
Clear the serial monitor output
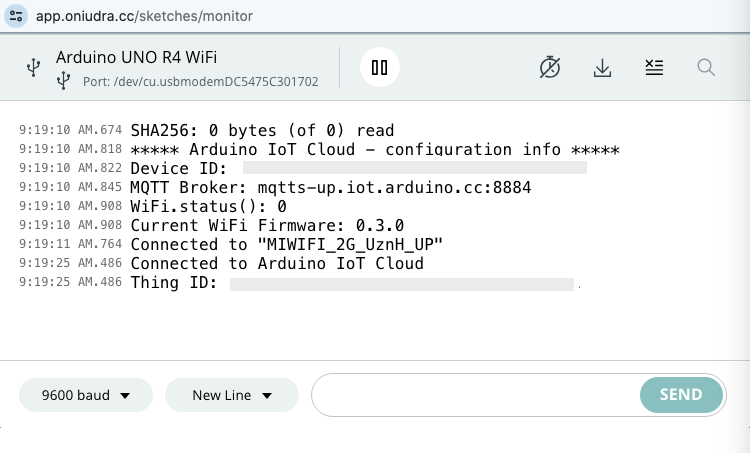point(654,67)
